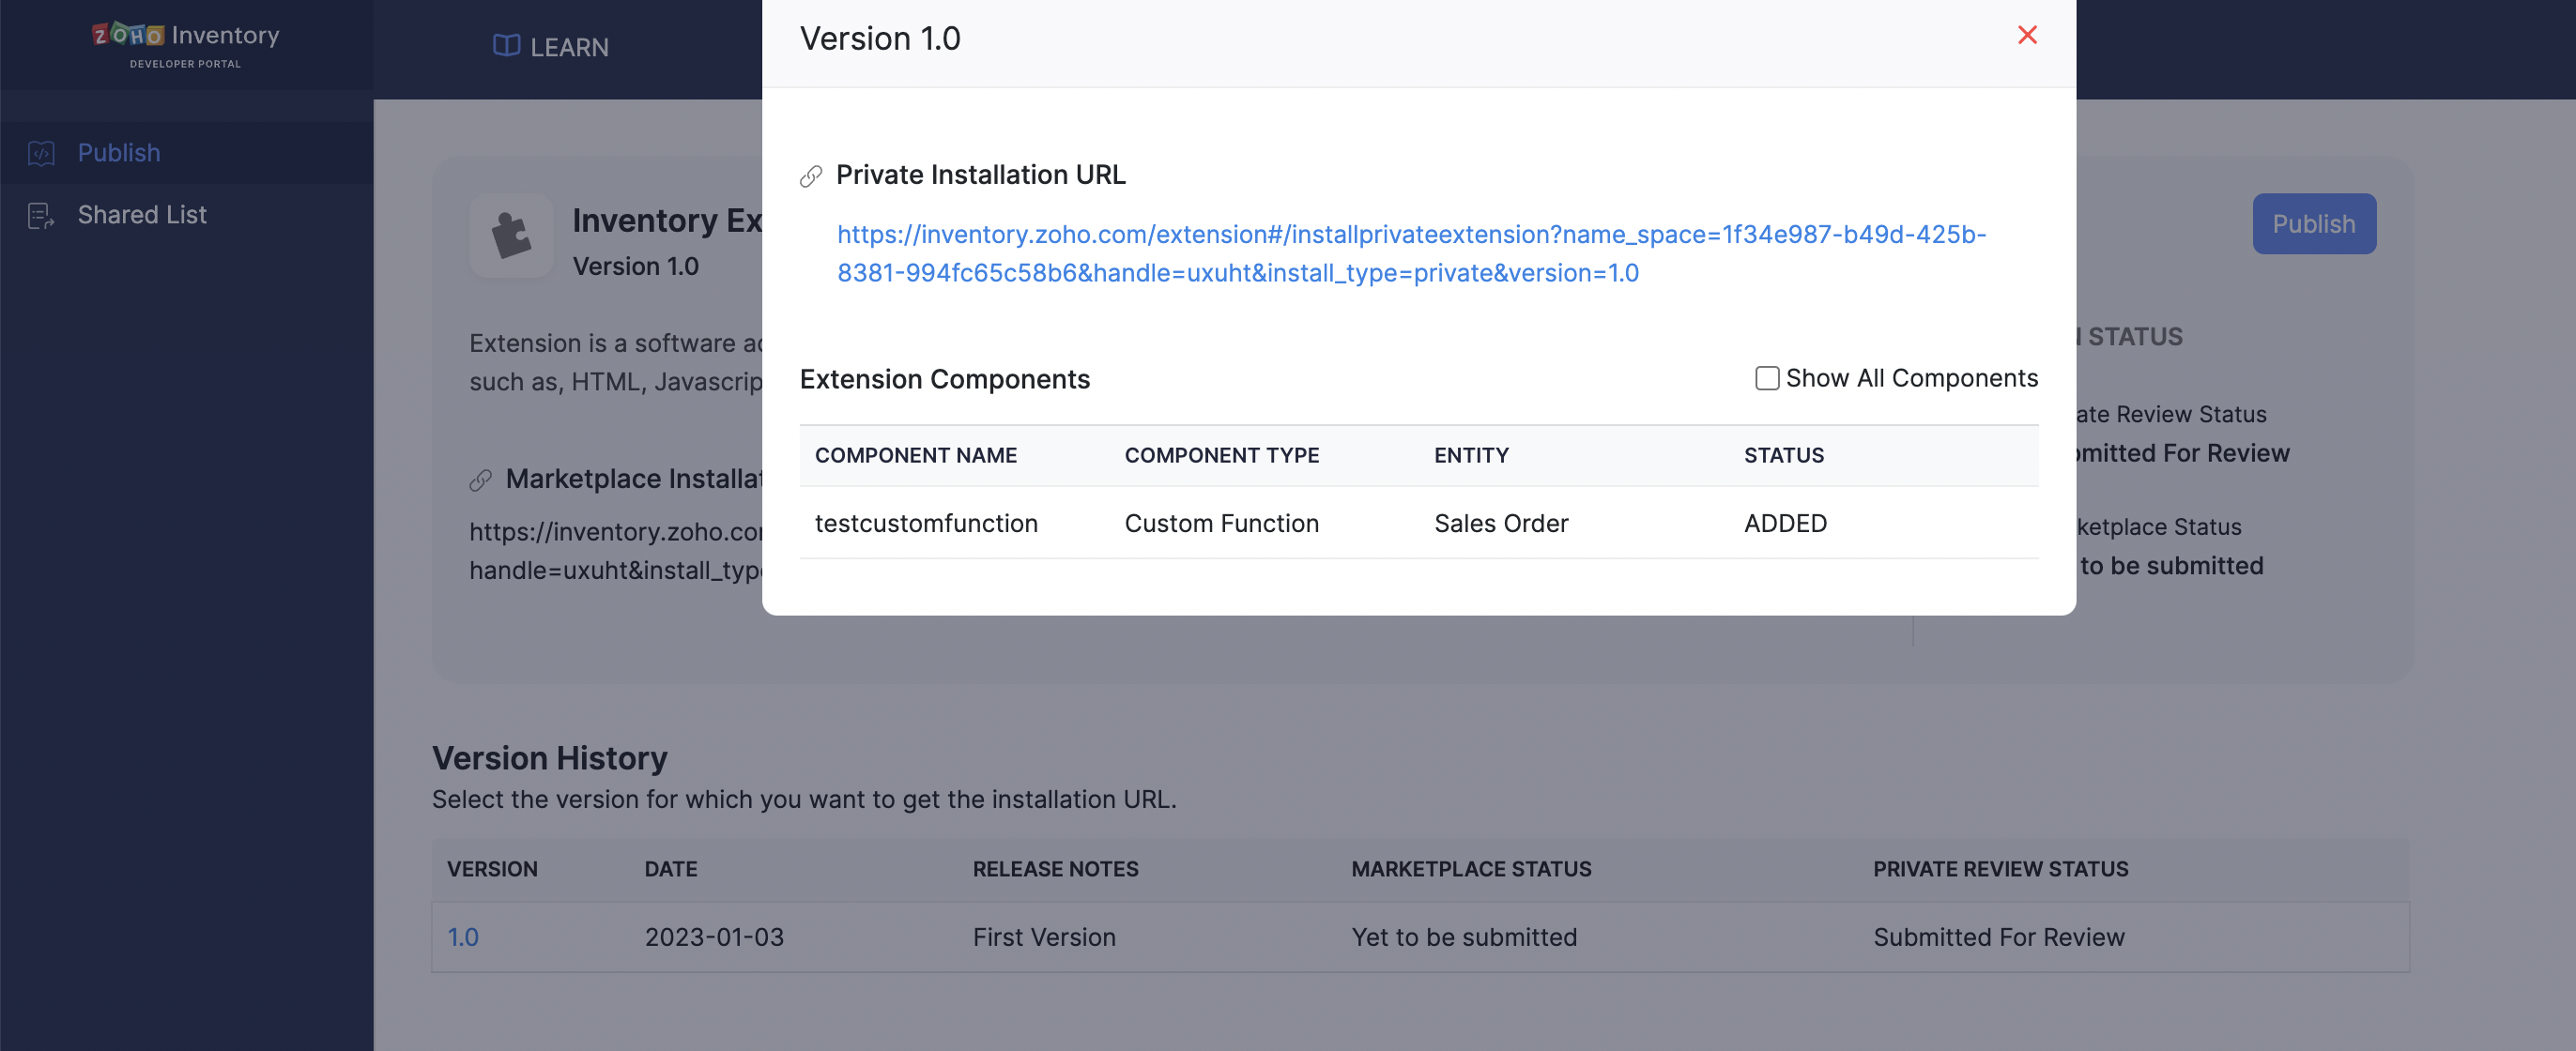Open the LEARN menu item
This screenshot has width=2576, height=1051.
568,47
